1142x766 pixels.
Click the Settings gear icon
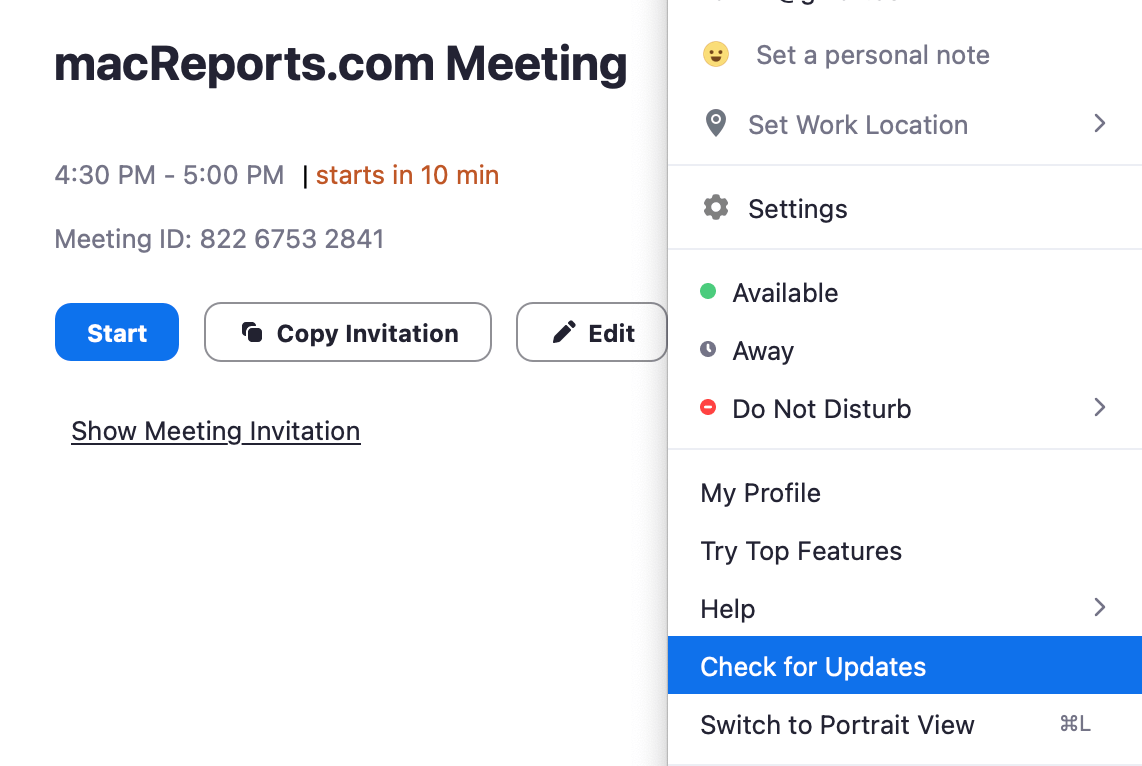[716, 208]
